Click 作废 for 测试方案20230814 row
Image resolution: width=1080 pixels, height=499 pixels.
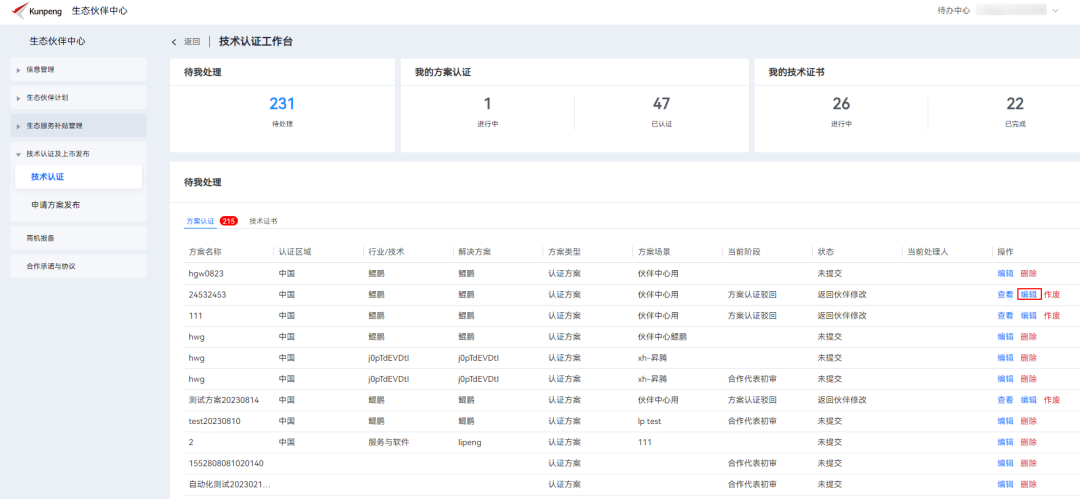(x=1052, y=400)
